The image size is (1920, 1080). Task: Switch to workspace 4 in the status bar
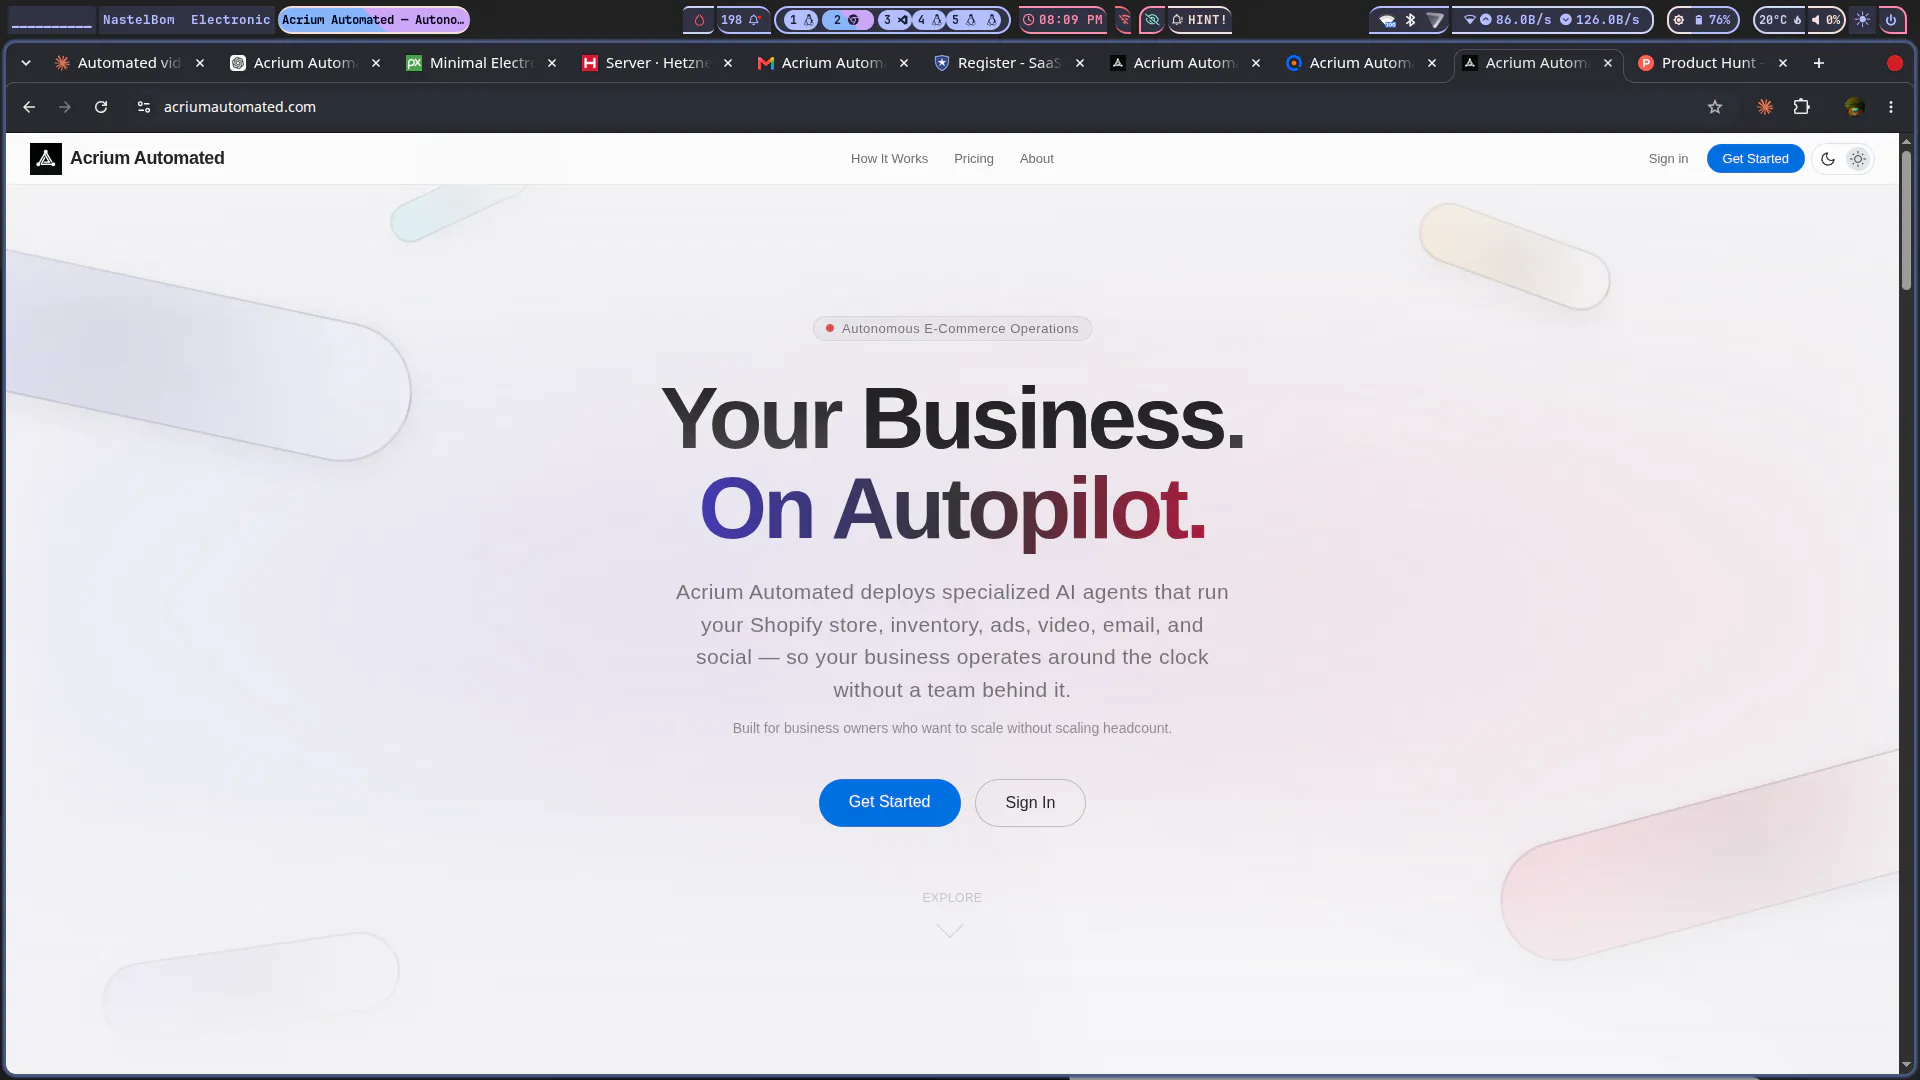(930, 20)
